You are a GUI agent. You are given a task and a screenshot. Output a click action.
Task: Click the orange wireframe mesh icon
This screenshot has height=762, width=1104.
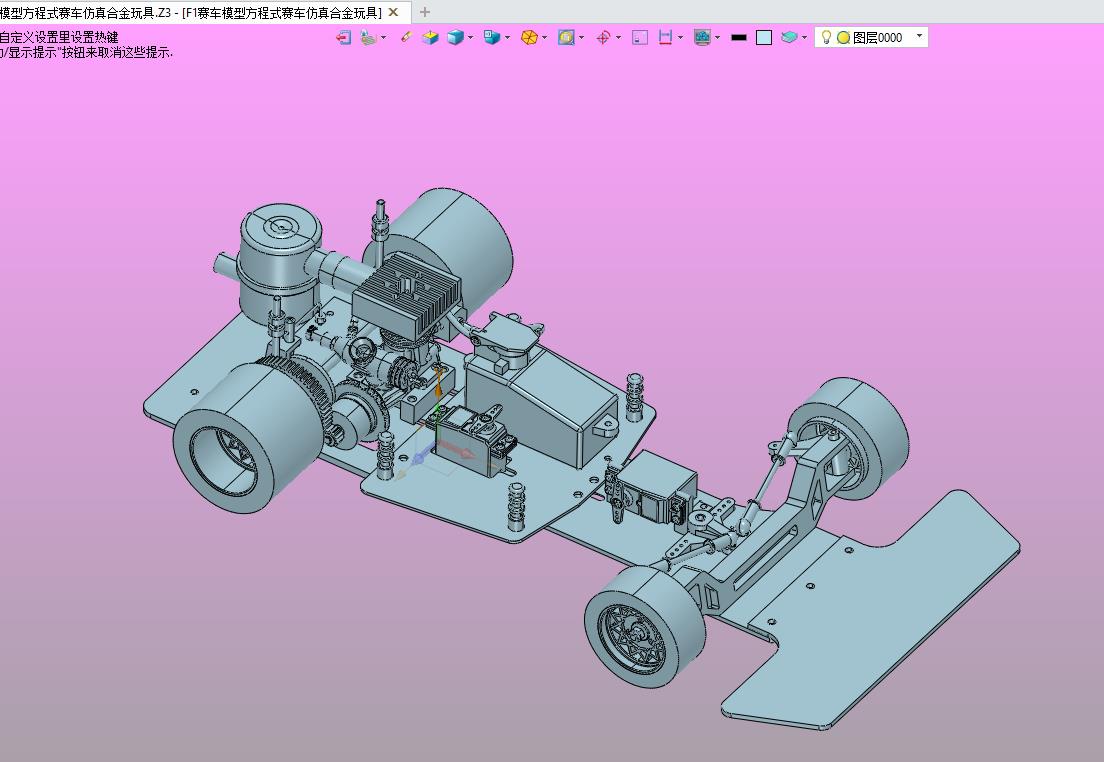pos(530,37)
